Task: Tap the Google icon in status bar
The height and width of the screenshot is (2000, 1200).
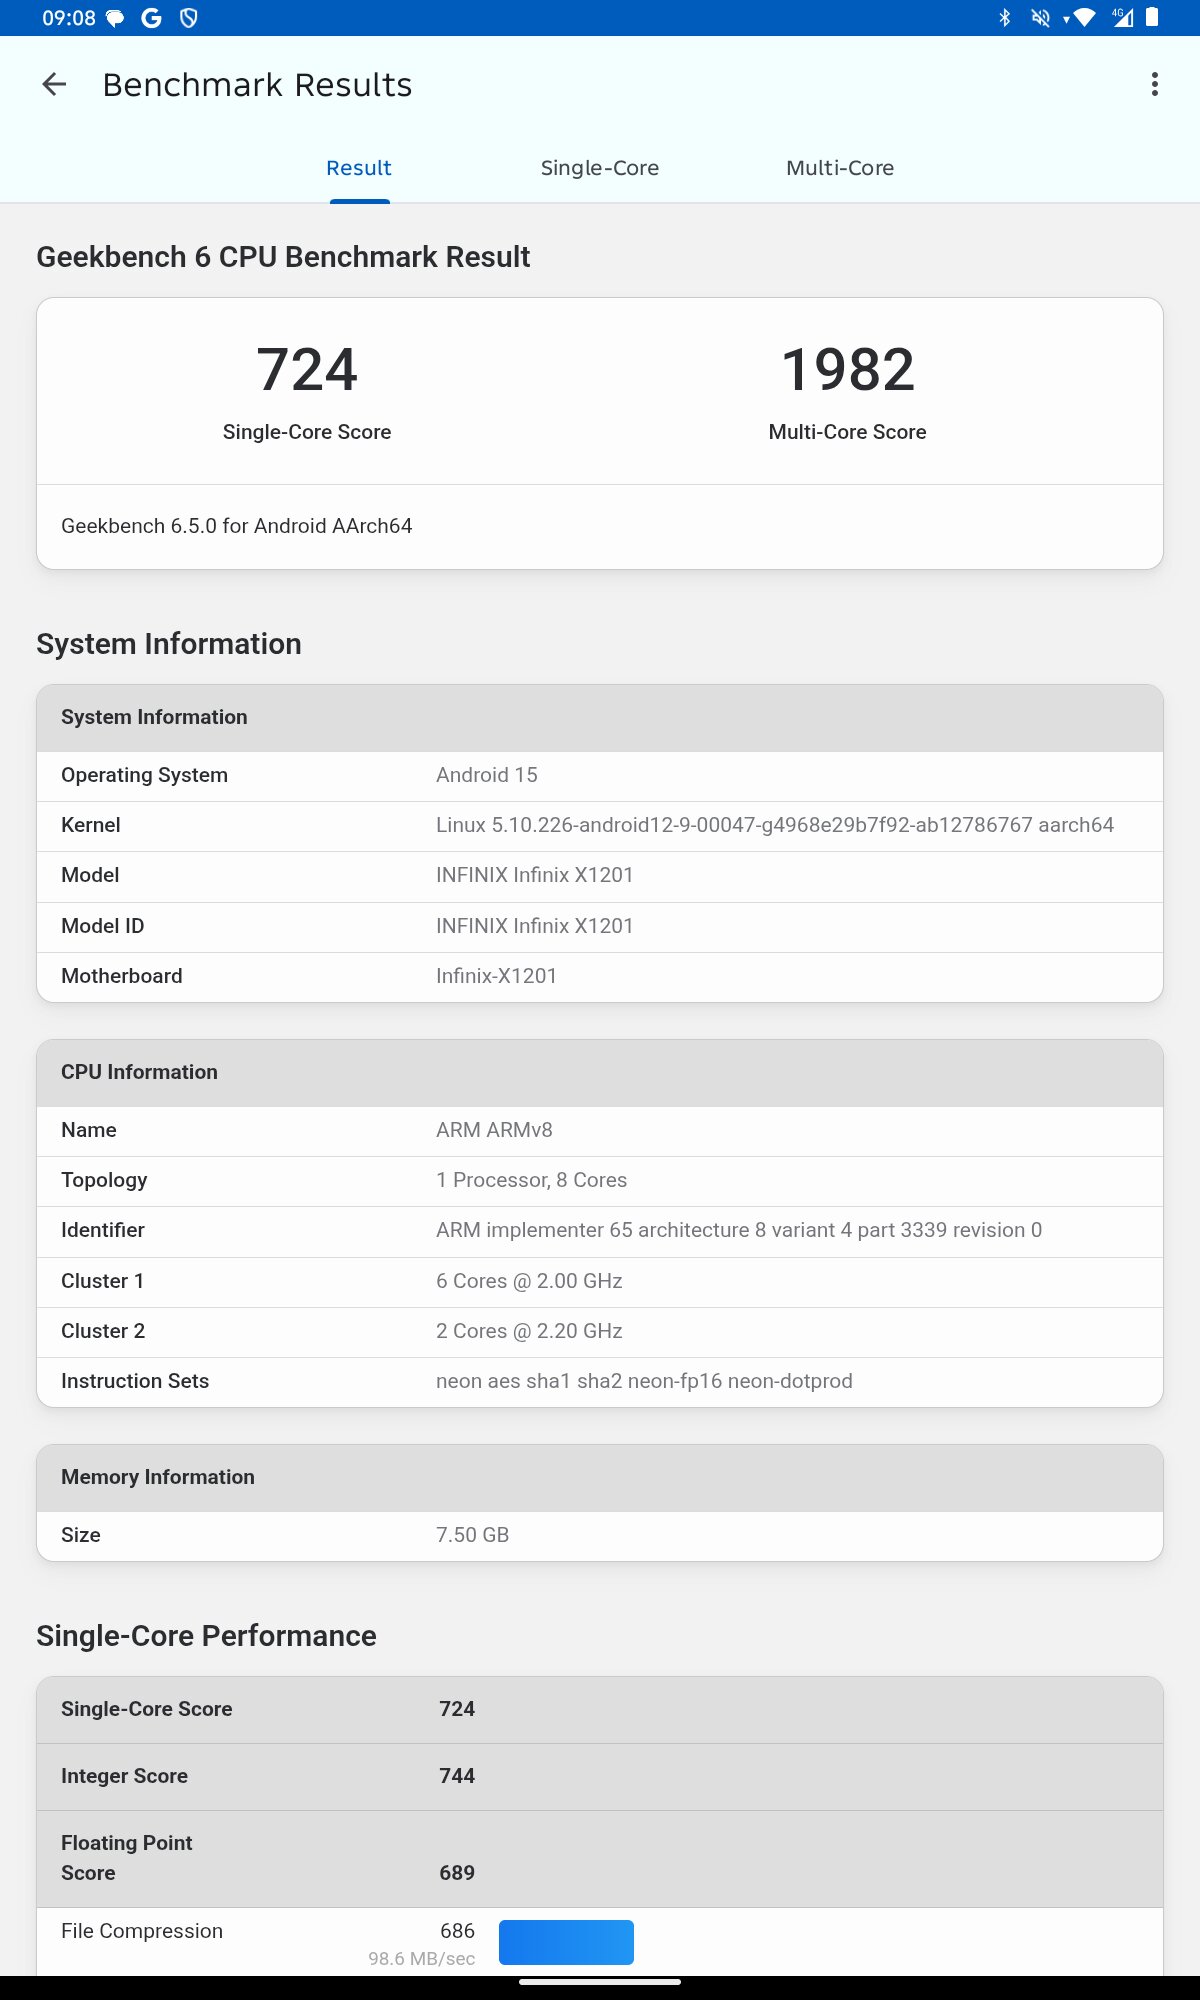Action: [151, 18]
